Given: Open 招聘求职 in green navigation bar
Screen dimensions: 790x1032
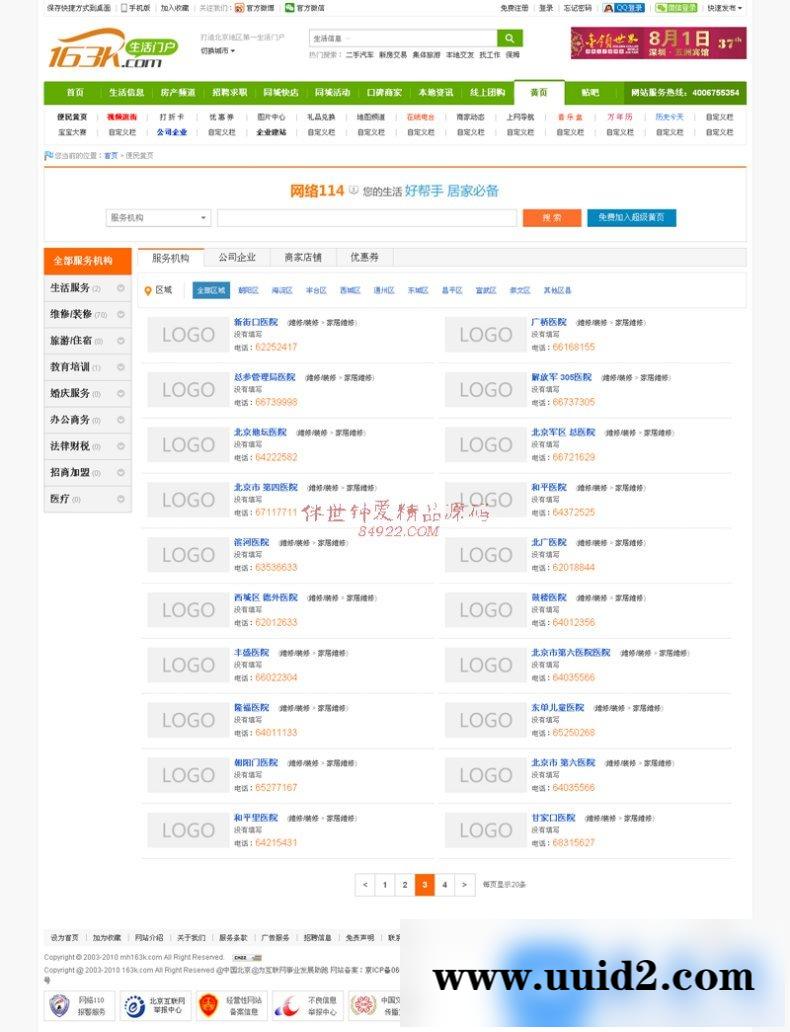Looking at the screenshot, I should tap(230, 93).
